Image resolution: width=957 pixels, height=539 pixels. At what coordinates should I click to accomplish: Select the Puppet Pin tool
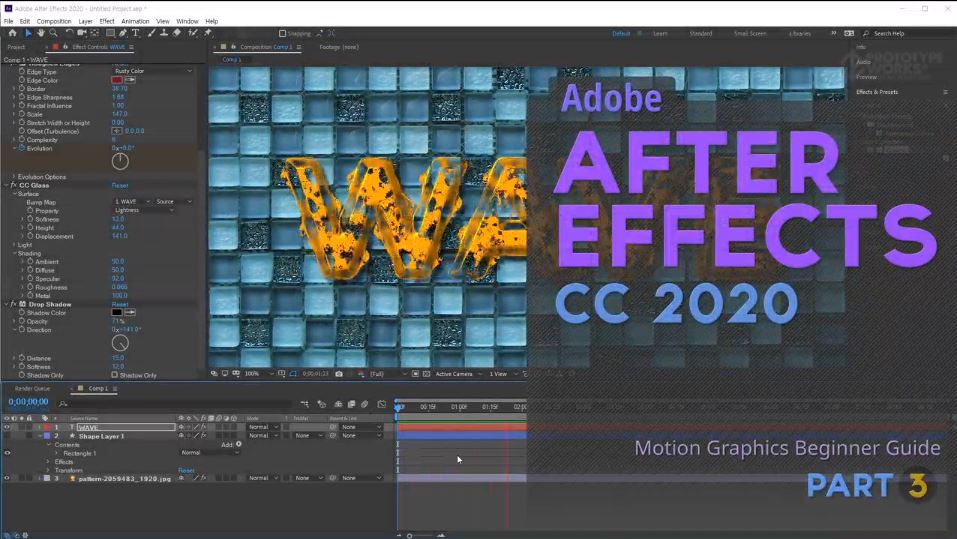tap(208, 33)
